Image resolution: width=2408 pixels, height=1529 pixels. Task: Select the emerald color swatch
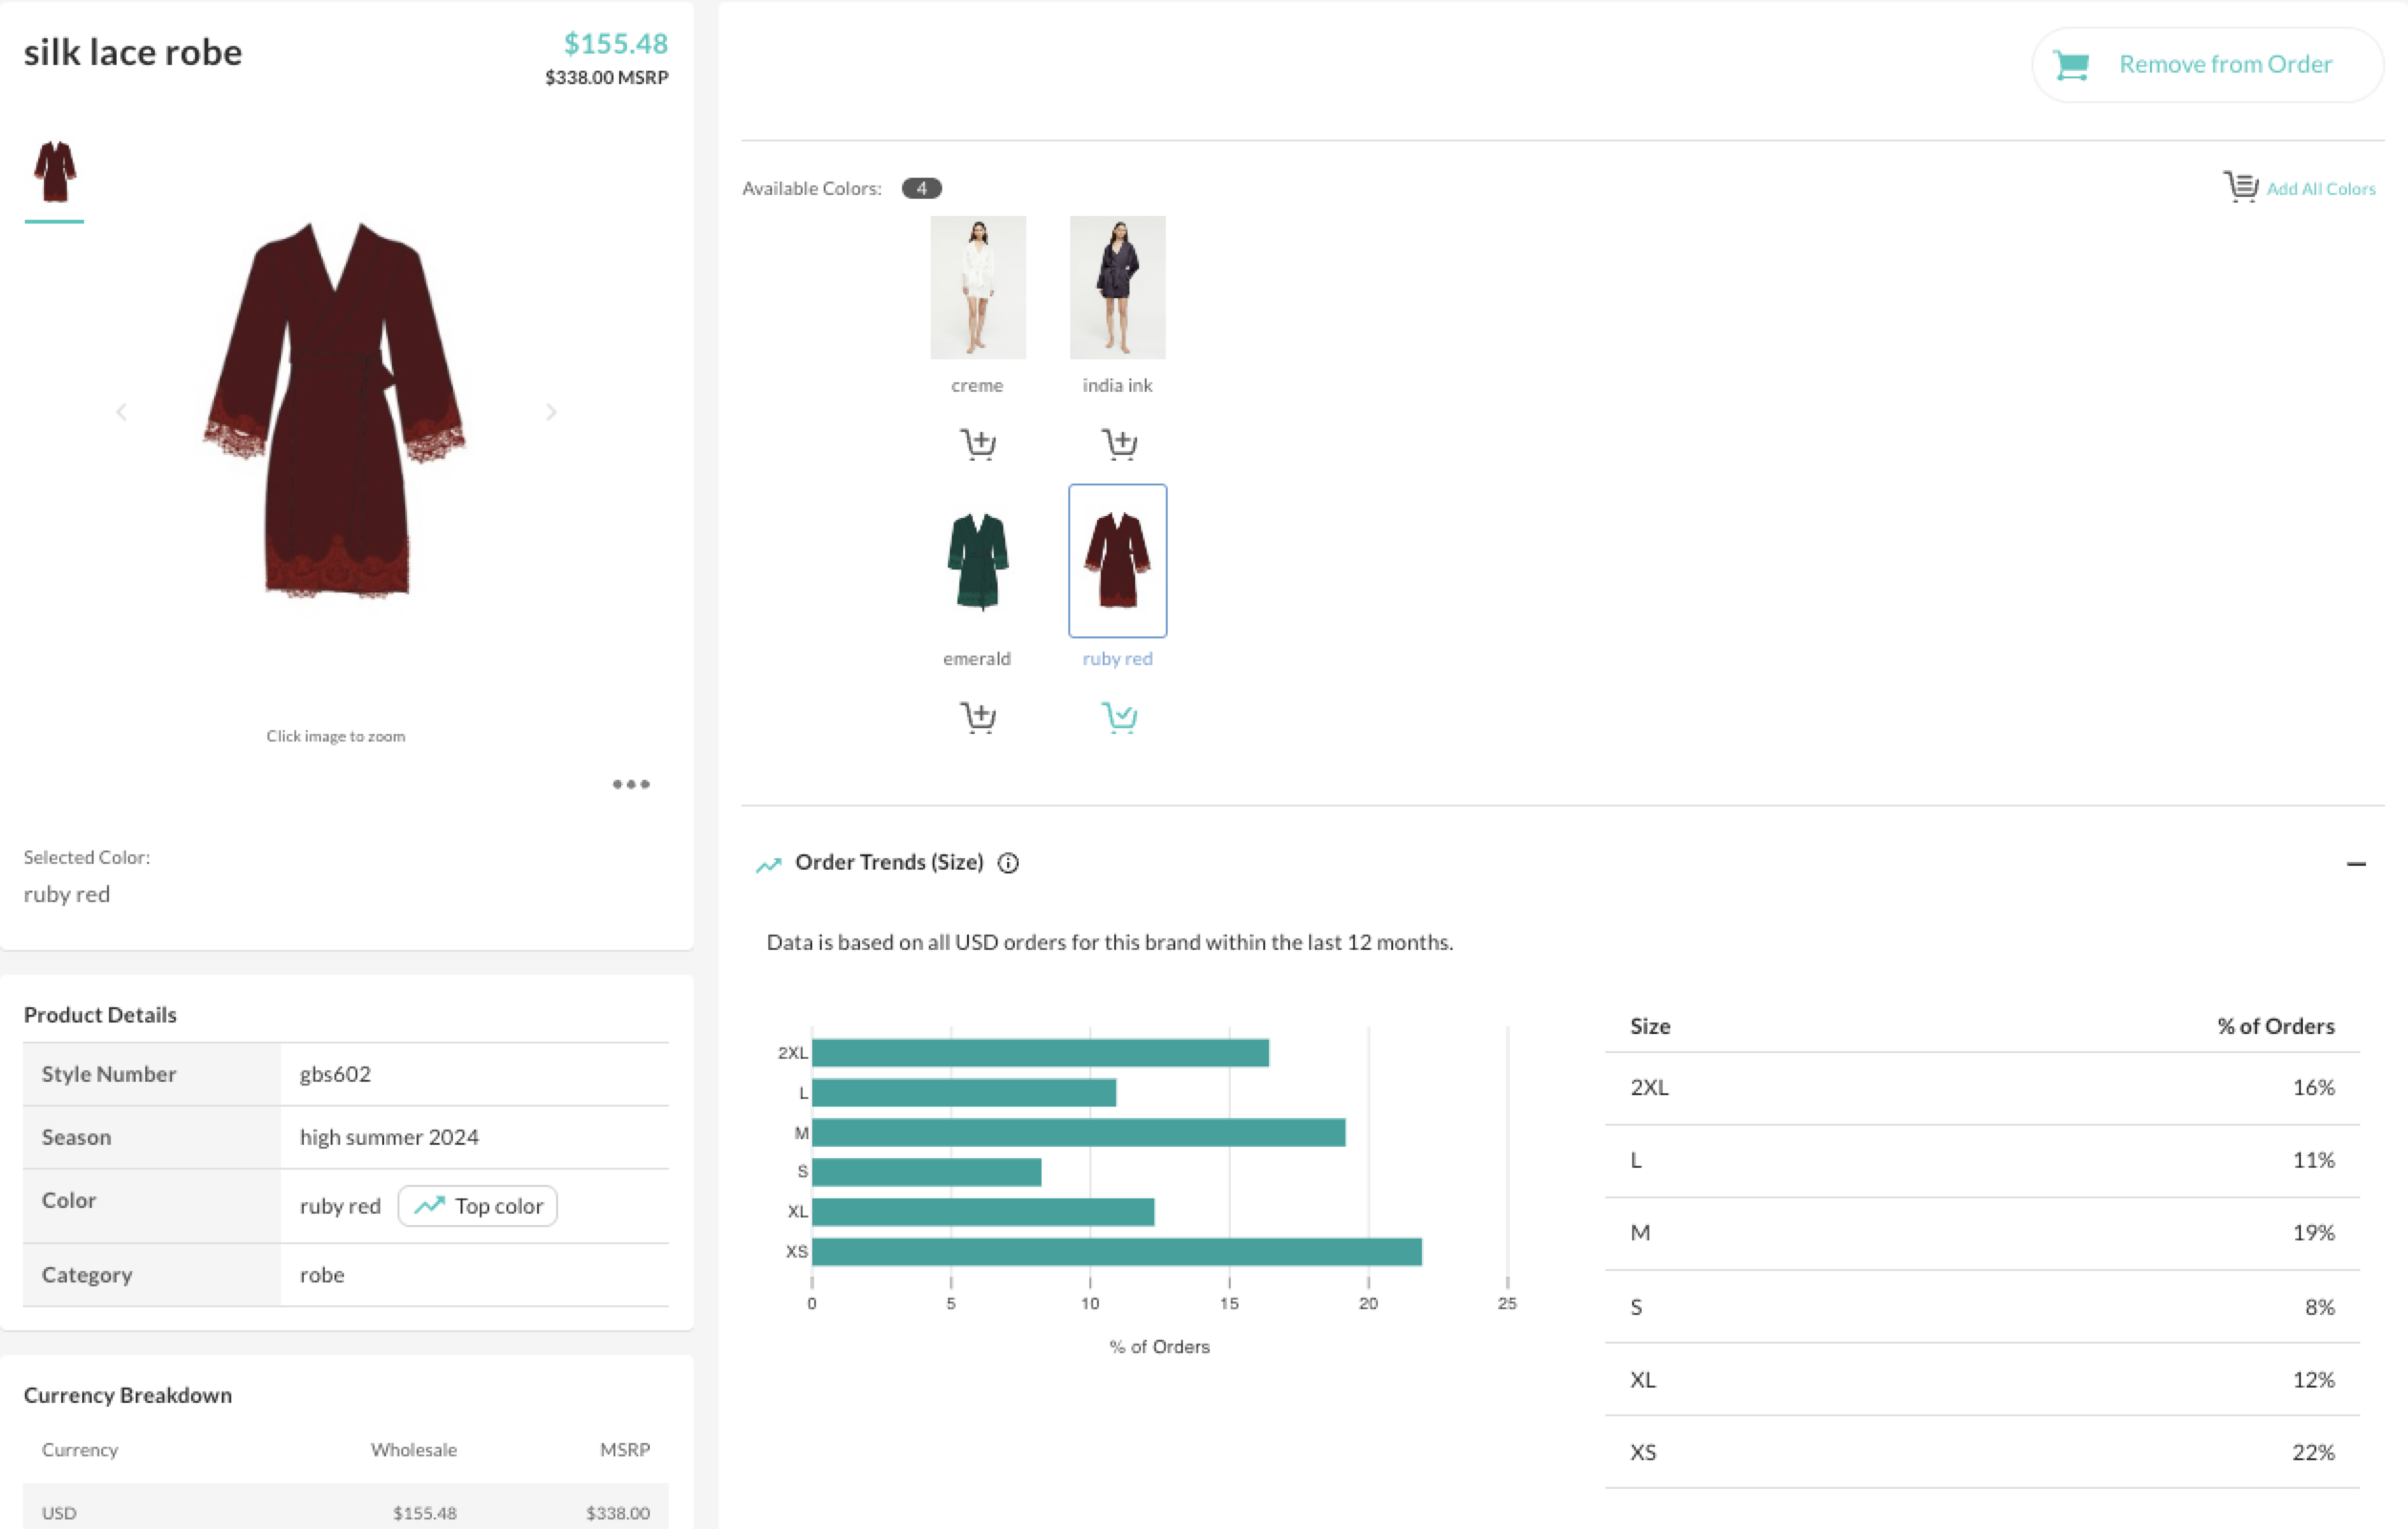[977, 561]
